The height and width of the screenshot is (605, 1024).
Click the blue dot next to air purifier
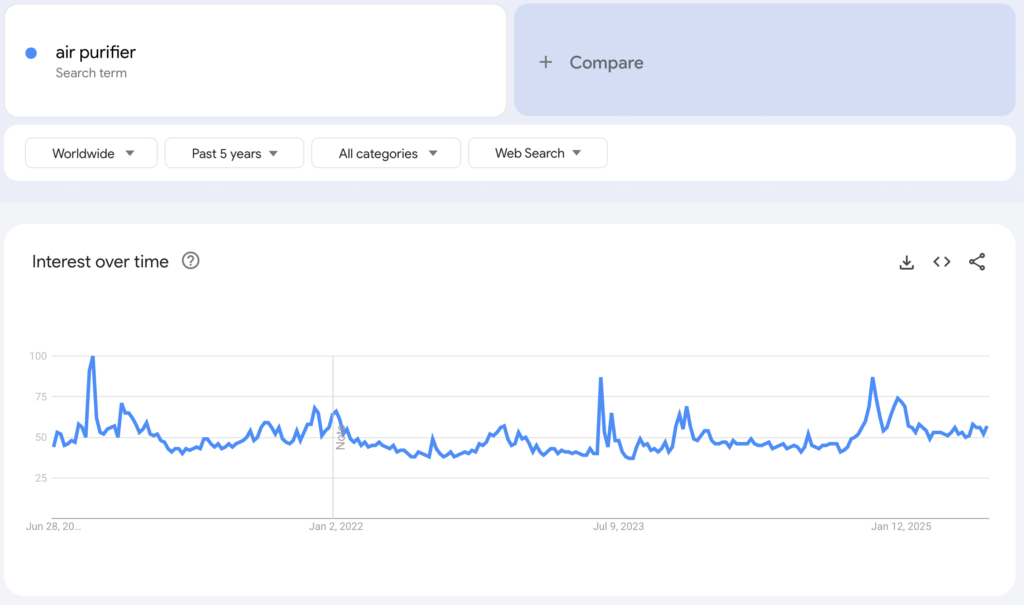pos(29,52)
